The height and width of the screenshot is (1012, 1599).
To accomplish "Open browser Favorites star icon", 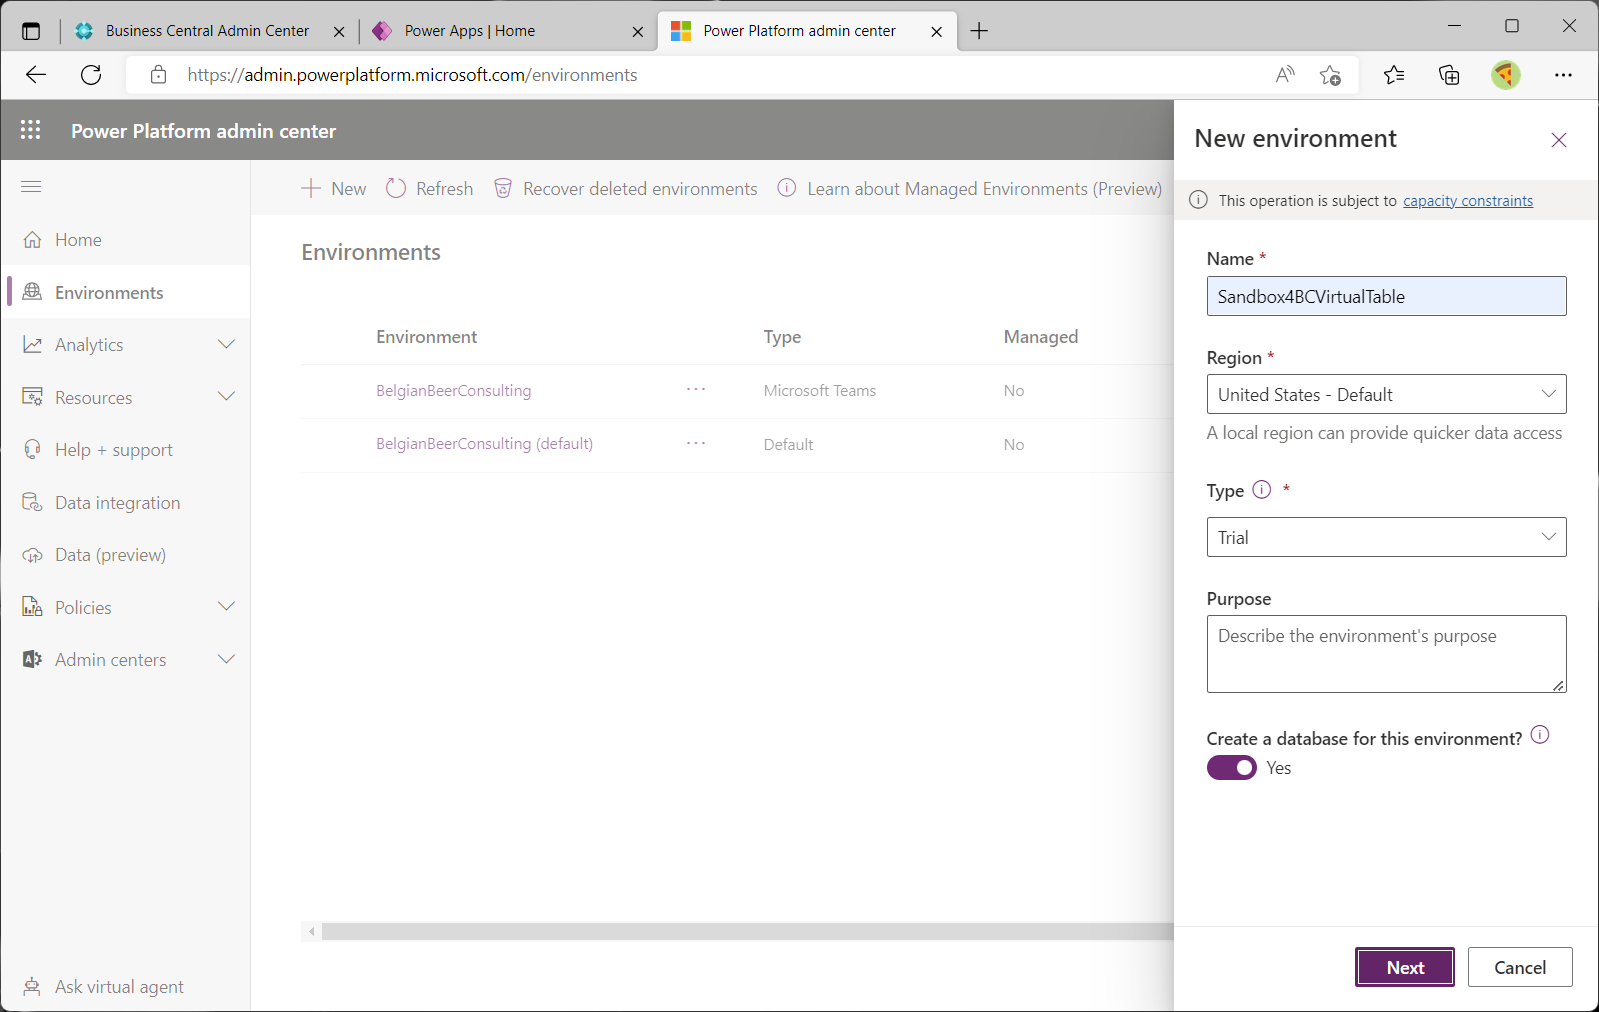I will tap(1393, 75).
